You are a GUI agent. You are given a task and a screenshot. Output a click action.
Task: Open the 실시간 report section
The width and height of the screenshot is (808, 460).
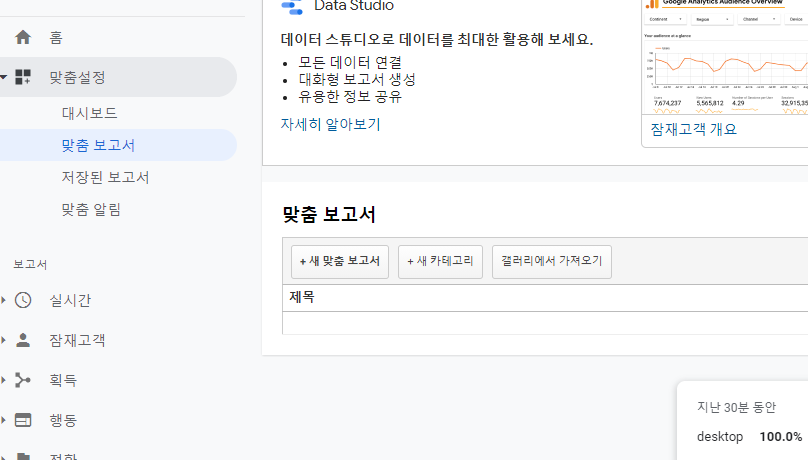[x=70, y=300]
